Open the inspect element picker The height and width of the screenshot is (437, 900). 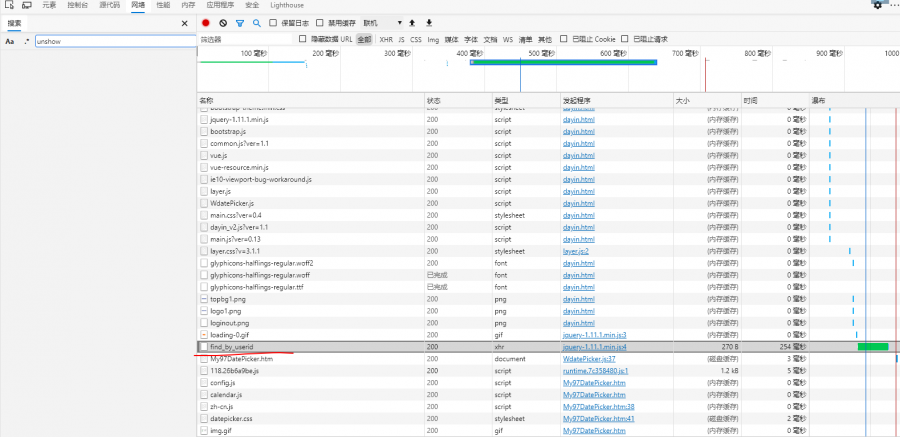[7, 5]
